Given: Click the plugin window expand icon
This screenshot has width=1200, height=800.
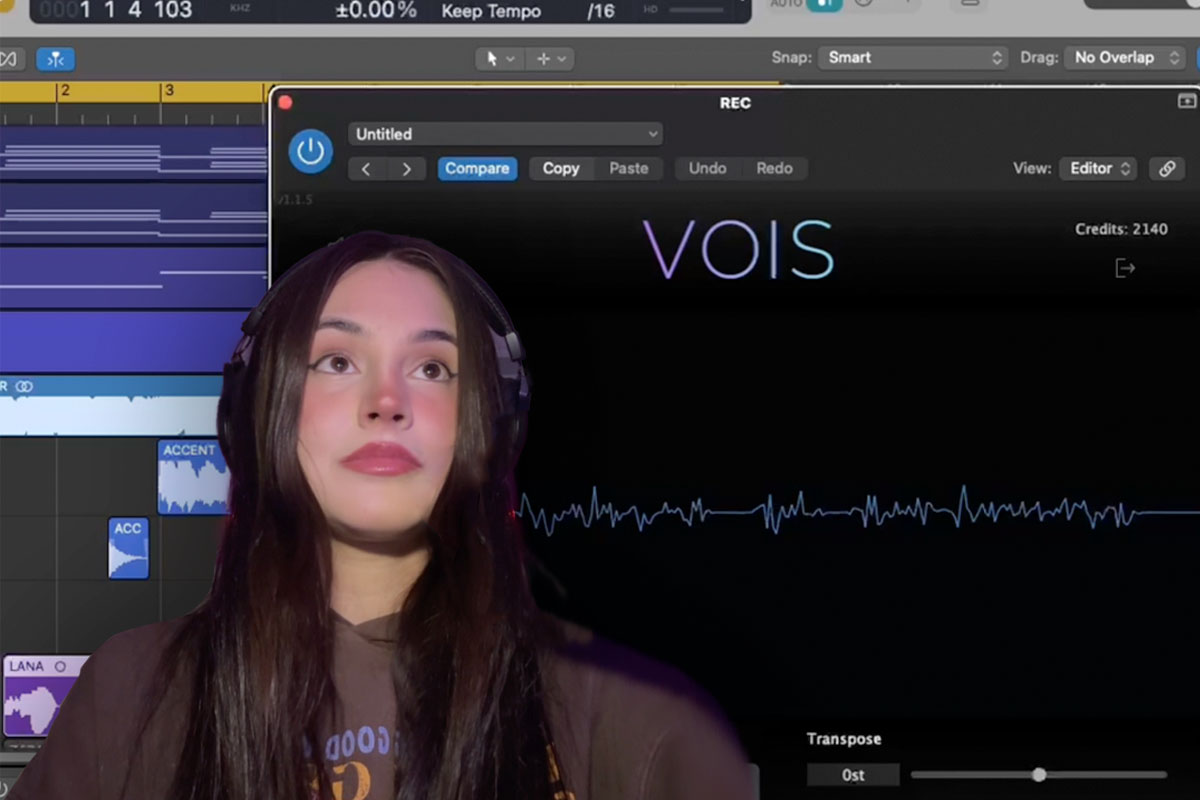Looking at the screenshot, I should 1186,102.
